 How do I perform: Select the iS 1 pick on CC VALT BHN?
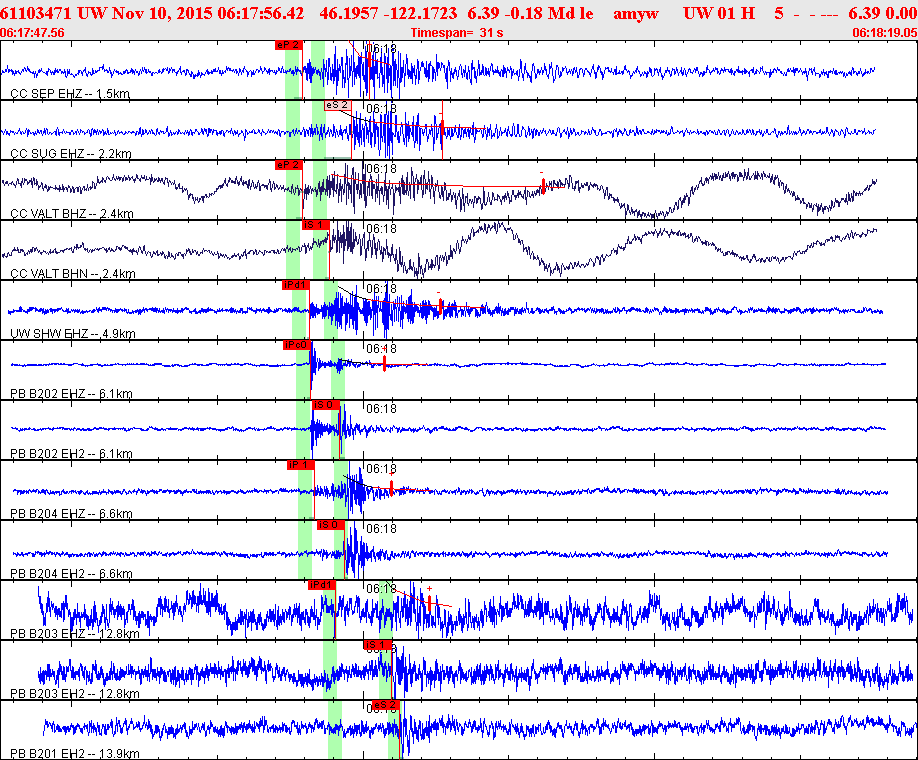[x=316, y=225]
